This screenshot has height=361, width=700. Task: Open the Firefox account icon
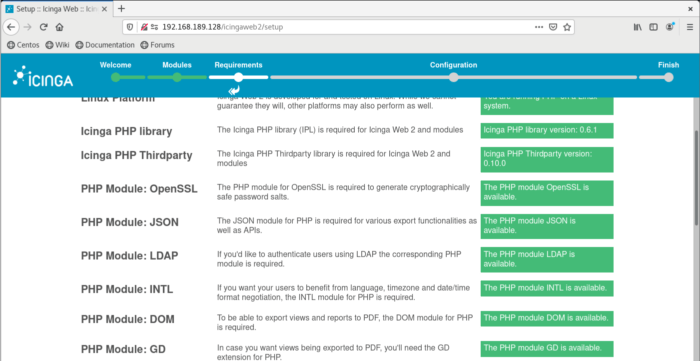click(x=670, y=27)
